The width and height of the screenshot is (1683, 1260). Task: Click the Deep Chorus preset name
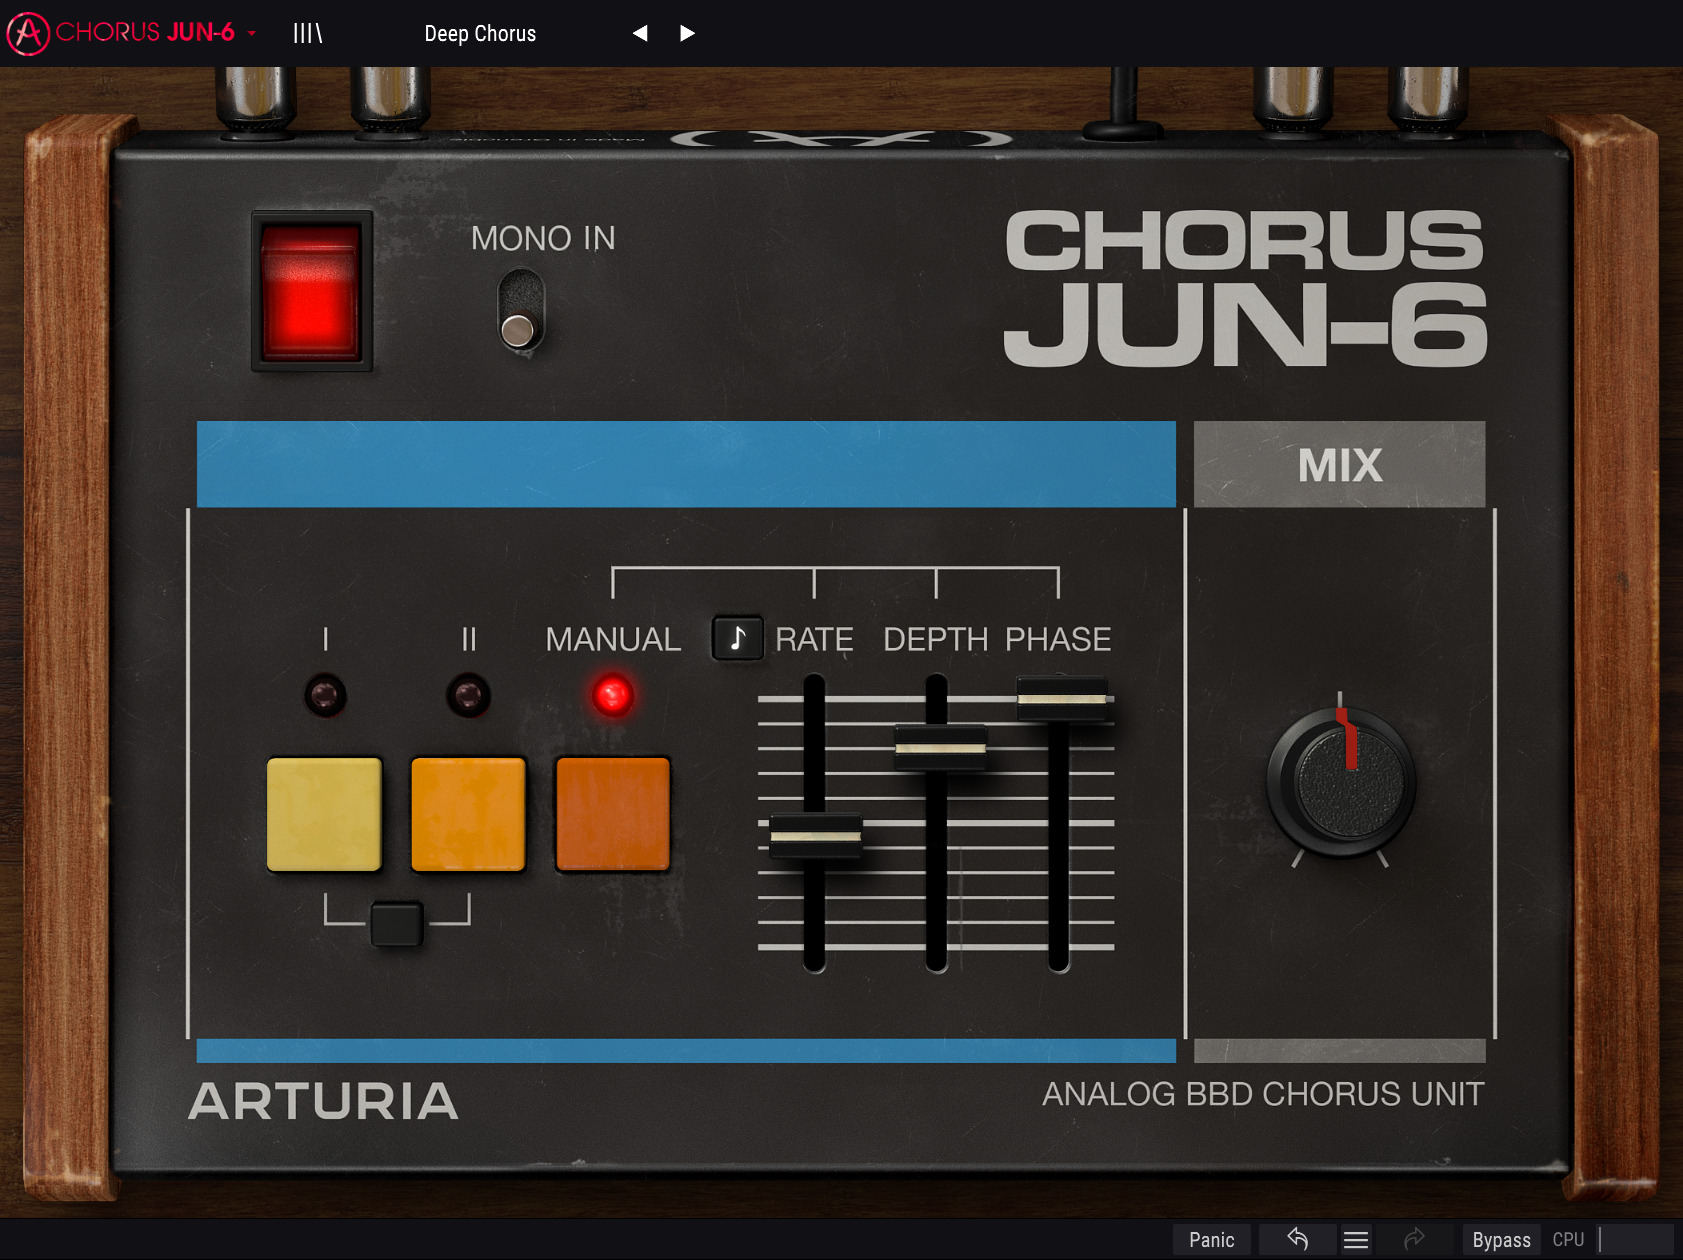pyautogui.click(x=480, y=34)
